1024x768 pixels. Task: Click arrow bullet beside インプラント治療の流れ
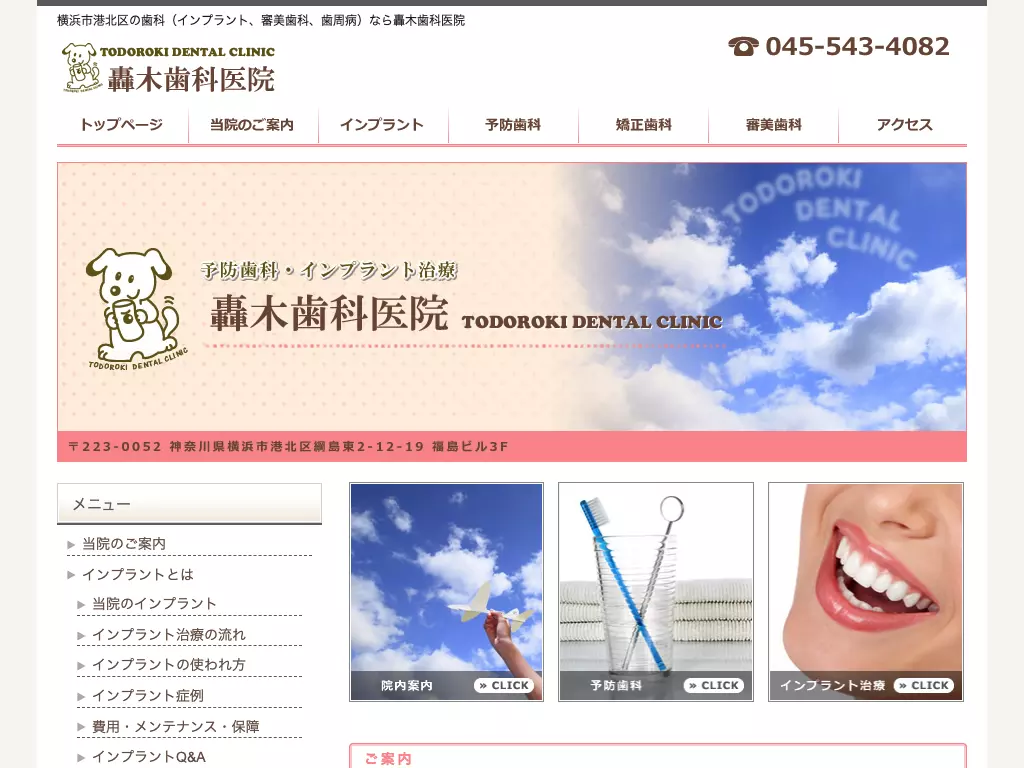81,635
